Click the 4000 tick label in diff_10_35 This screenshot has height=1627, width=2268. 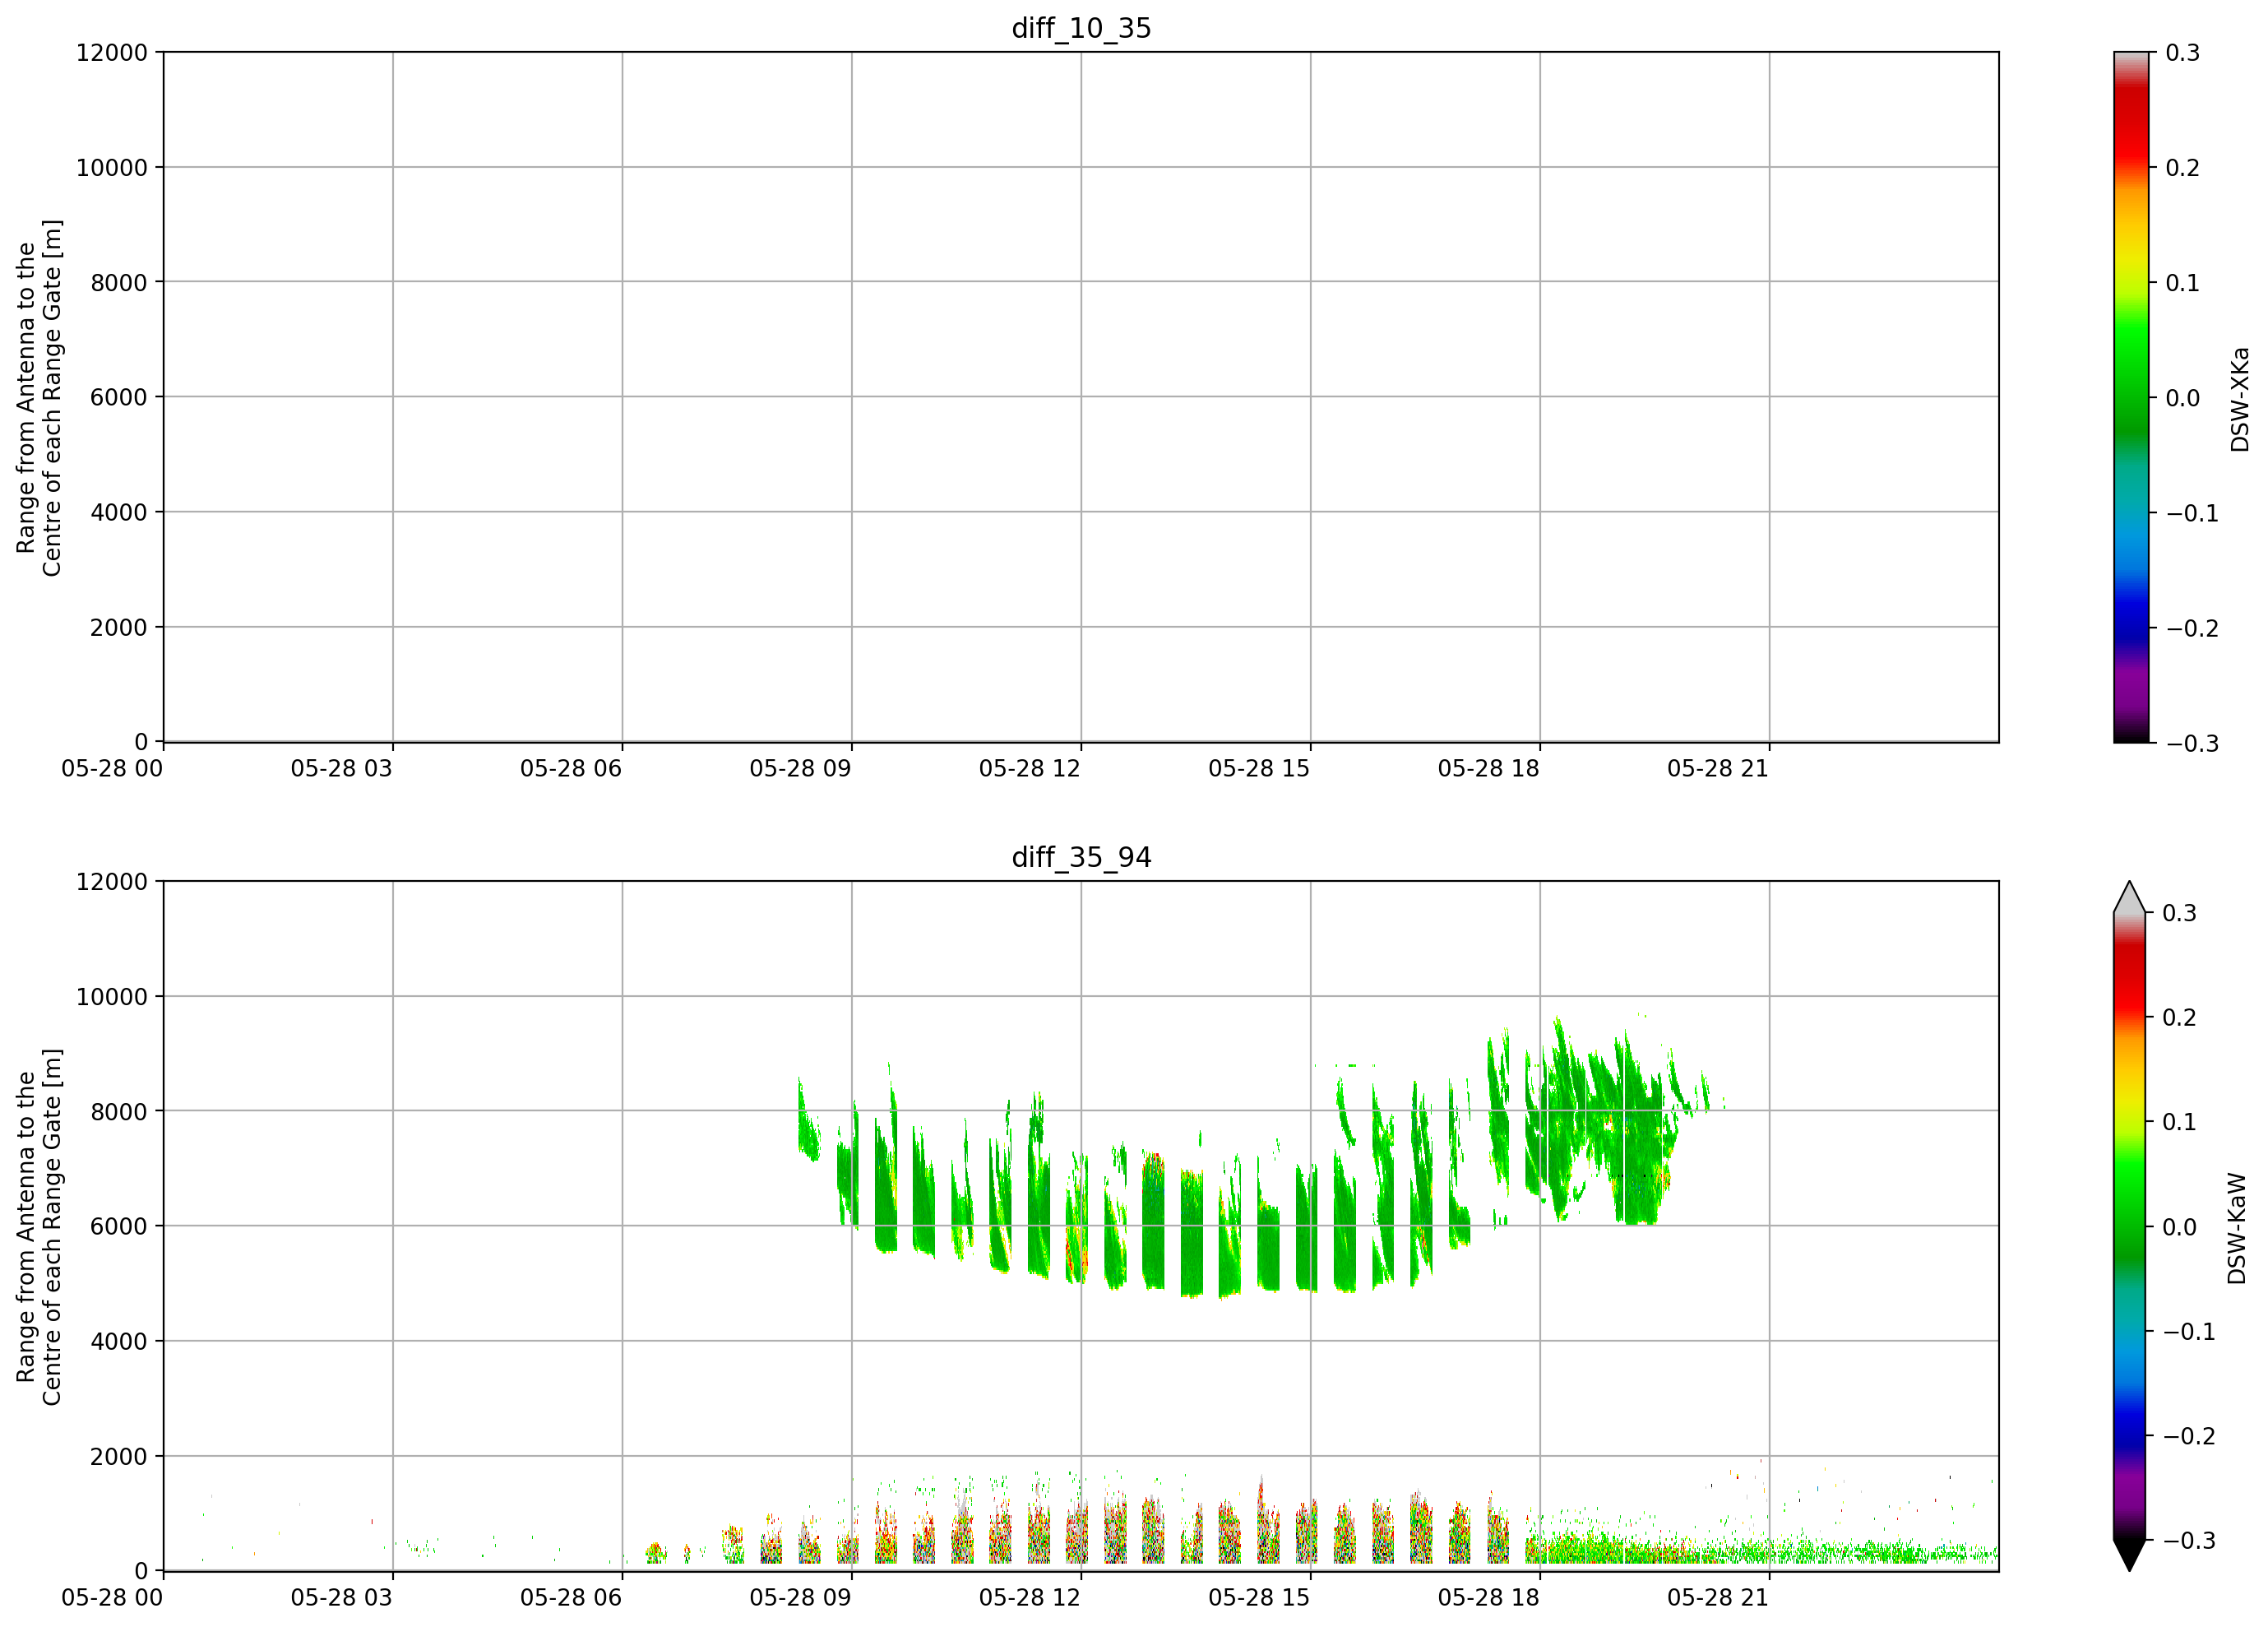pos(119,512)
